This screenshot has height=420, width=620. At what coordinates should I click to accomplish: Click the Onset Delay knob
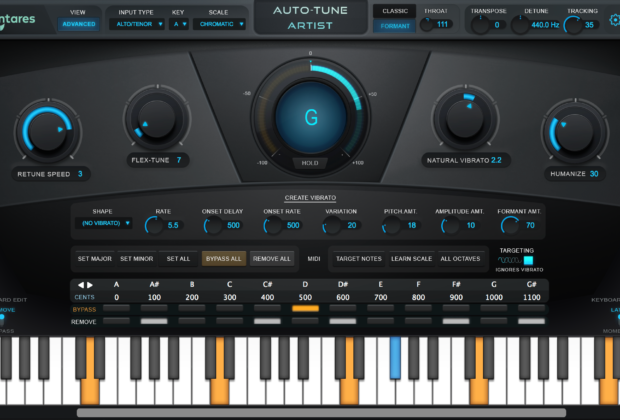coord(213,226)
